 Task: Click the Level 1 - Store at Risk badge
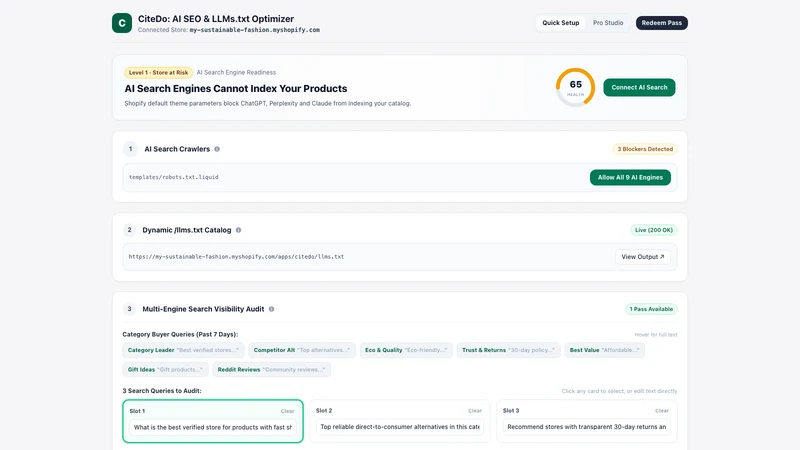click(158, 72)
